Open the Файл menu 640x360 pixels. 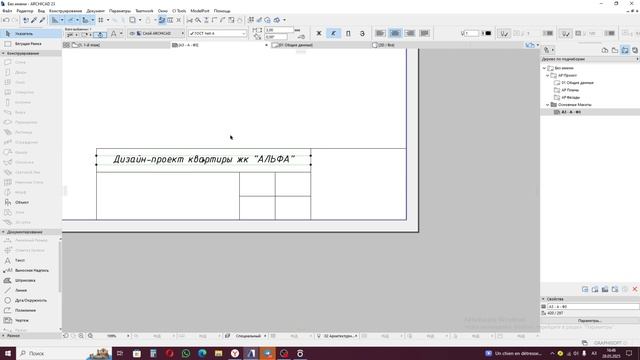coord(7,11)
